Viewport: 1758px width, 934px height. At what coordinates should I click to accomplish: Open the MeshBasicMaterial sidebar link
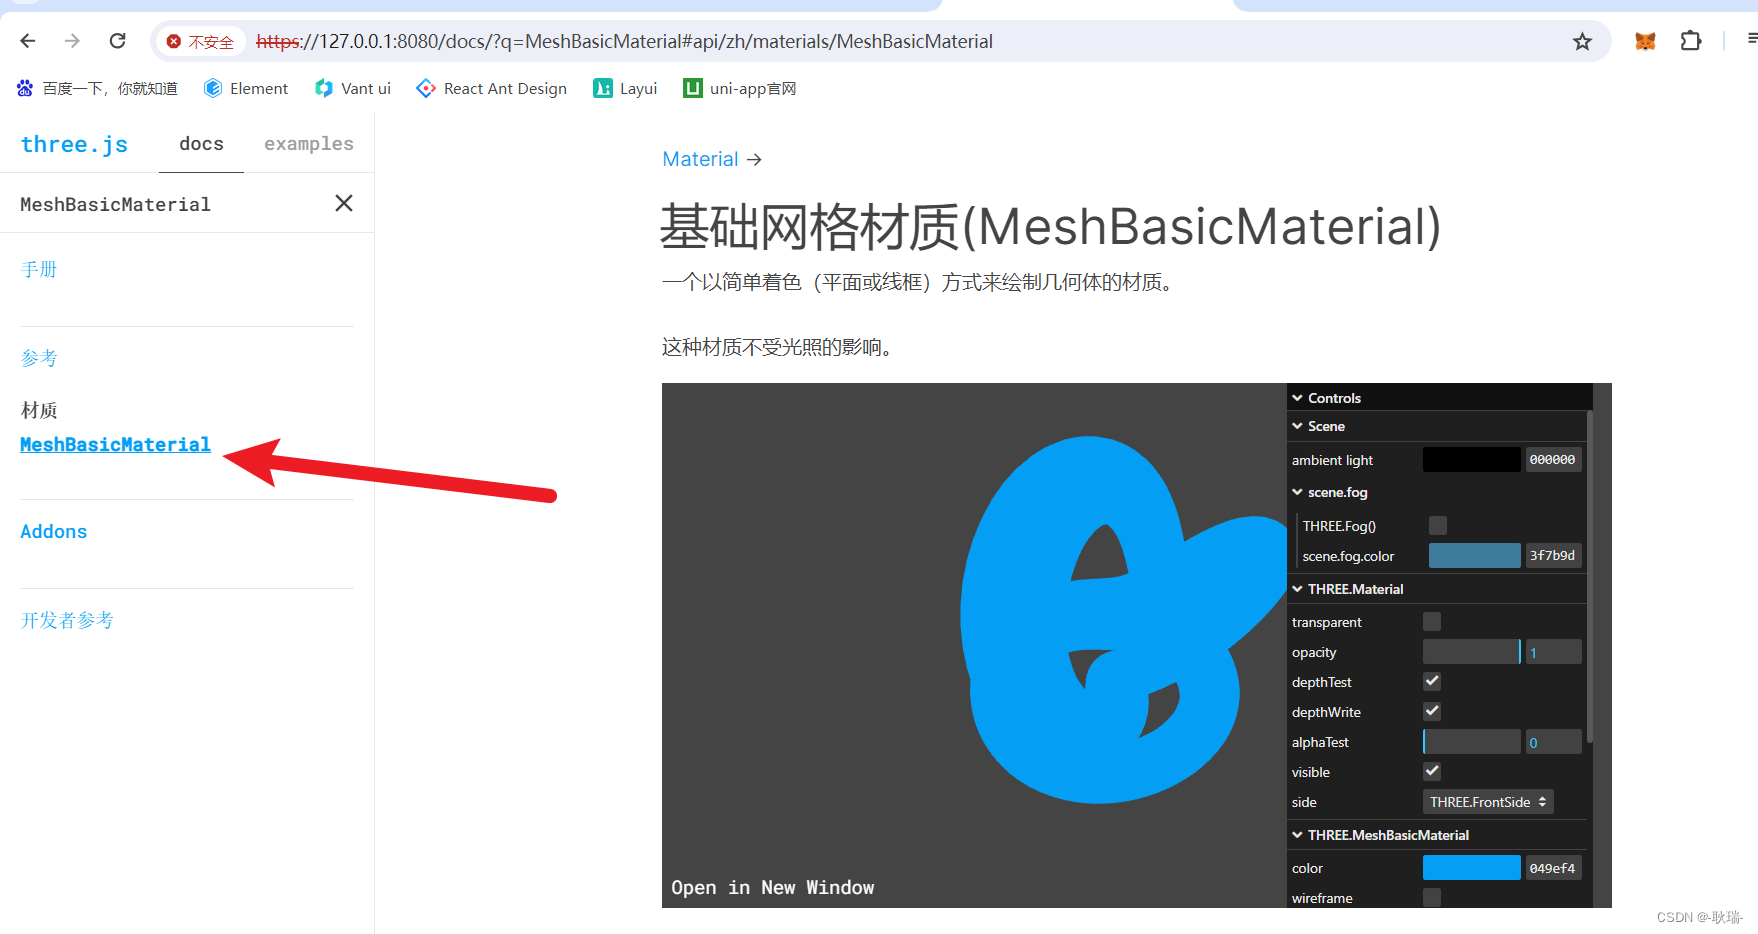click(115, 444)
